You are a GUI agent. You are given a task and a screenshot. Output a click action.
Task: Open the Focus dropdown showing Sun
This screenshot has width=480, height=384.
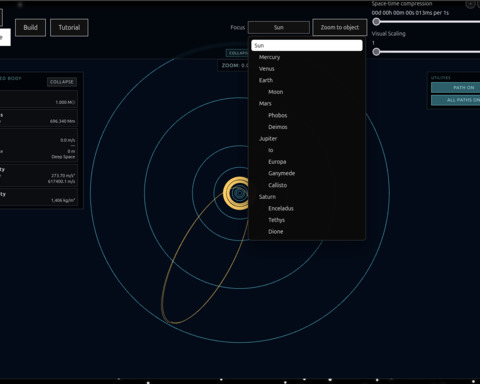pyautogui.click(x=279, y=27)
